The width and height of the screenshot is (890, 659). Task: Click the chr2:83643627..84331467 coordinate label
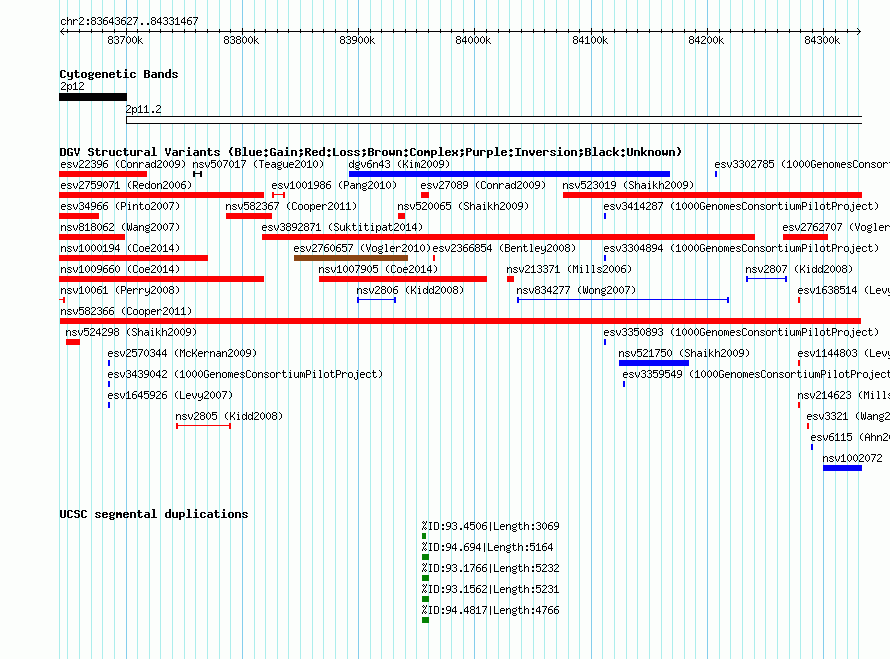[x=129, y=21]
